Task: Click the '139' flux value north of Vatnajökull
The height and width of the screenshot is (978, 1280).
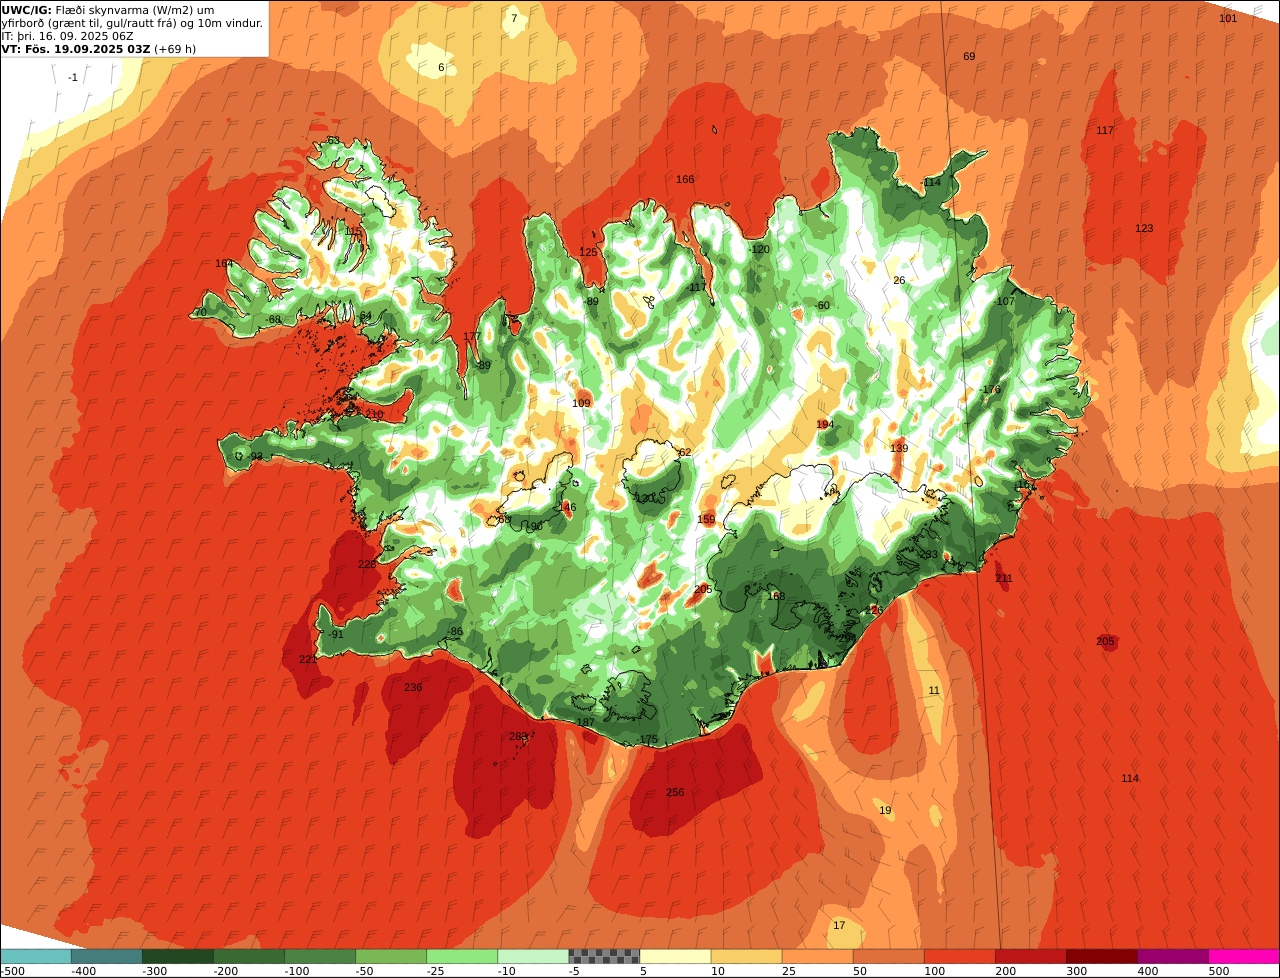Action: (x=899, y=449)
